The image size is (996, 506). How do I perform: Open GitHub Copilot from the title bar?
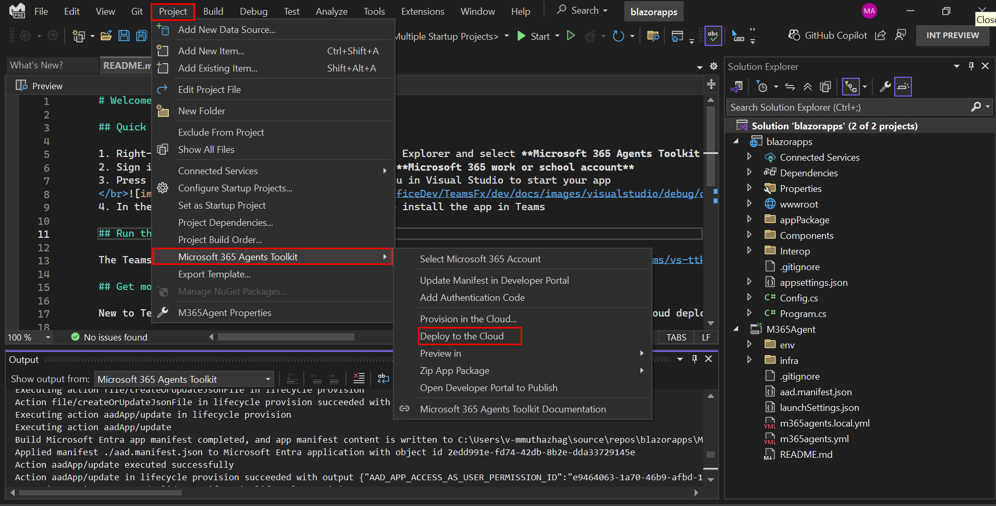tap(828, 36)
